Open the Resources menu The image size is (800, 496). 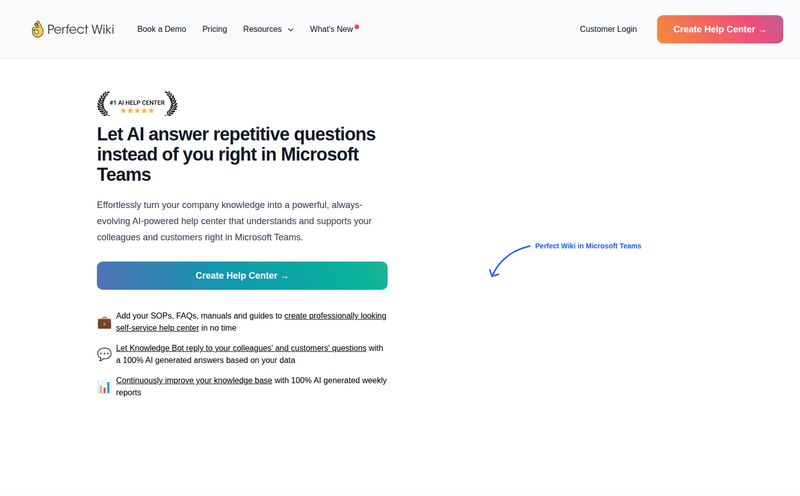point(268,29)
